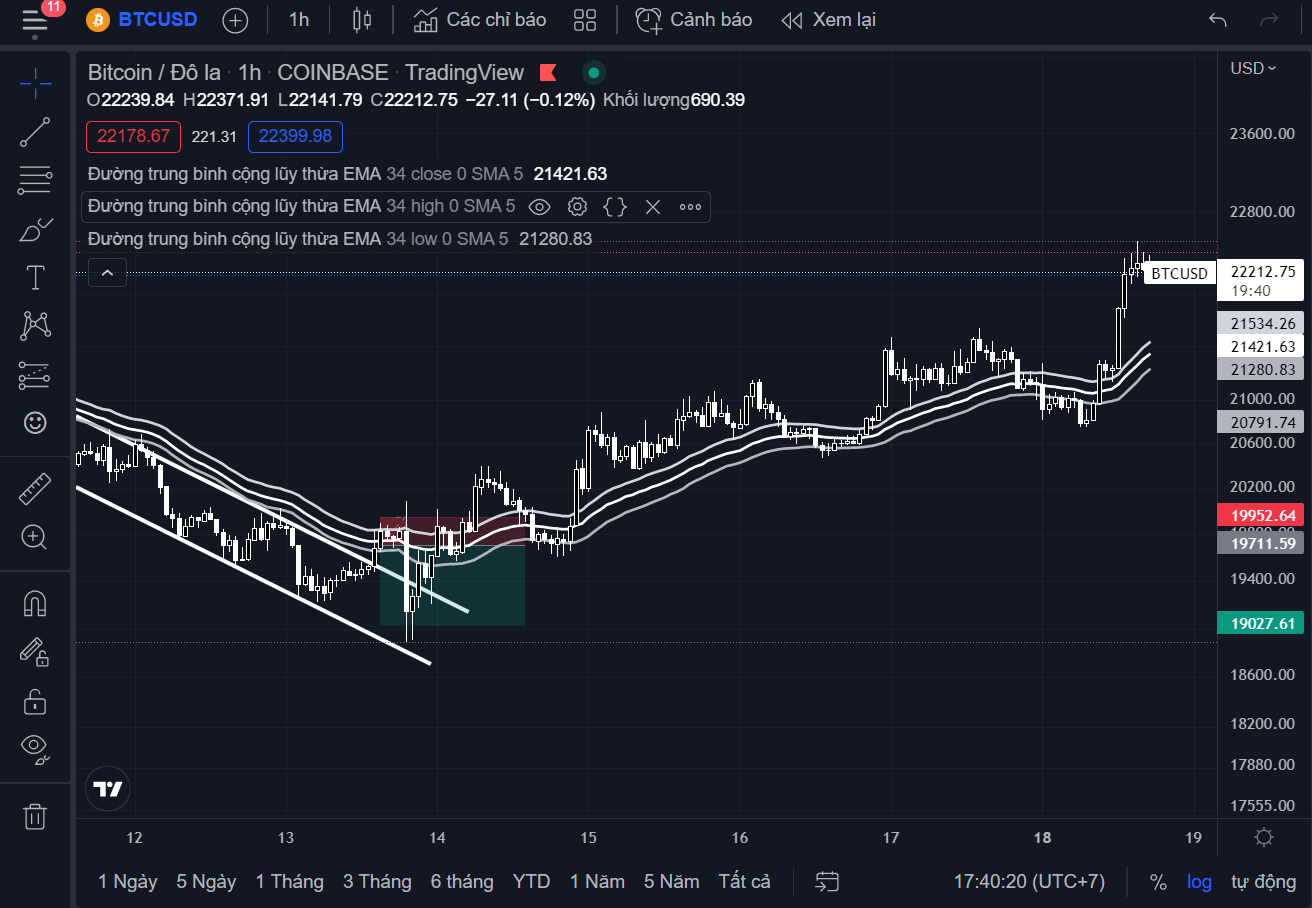Screen dimensions: 1312x908
Task: Select the text annotation tool
Action: [35, 277]
